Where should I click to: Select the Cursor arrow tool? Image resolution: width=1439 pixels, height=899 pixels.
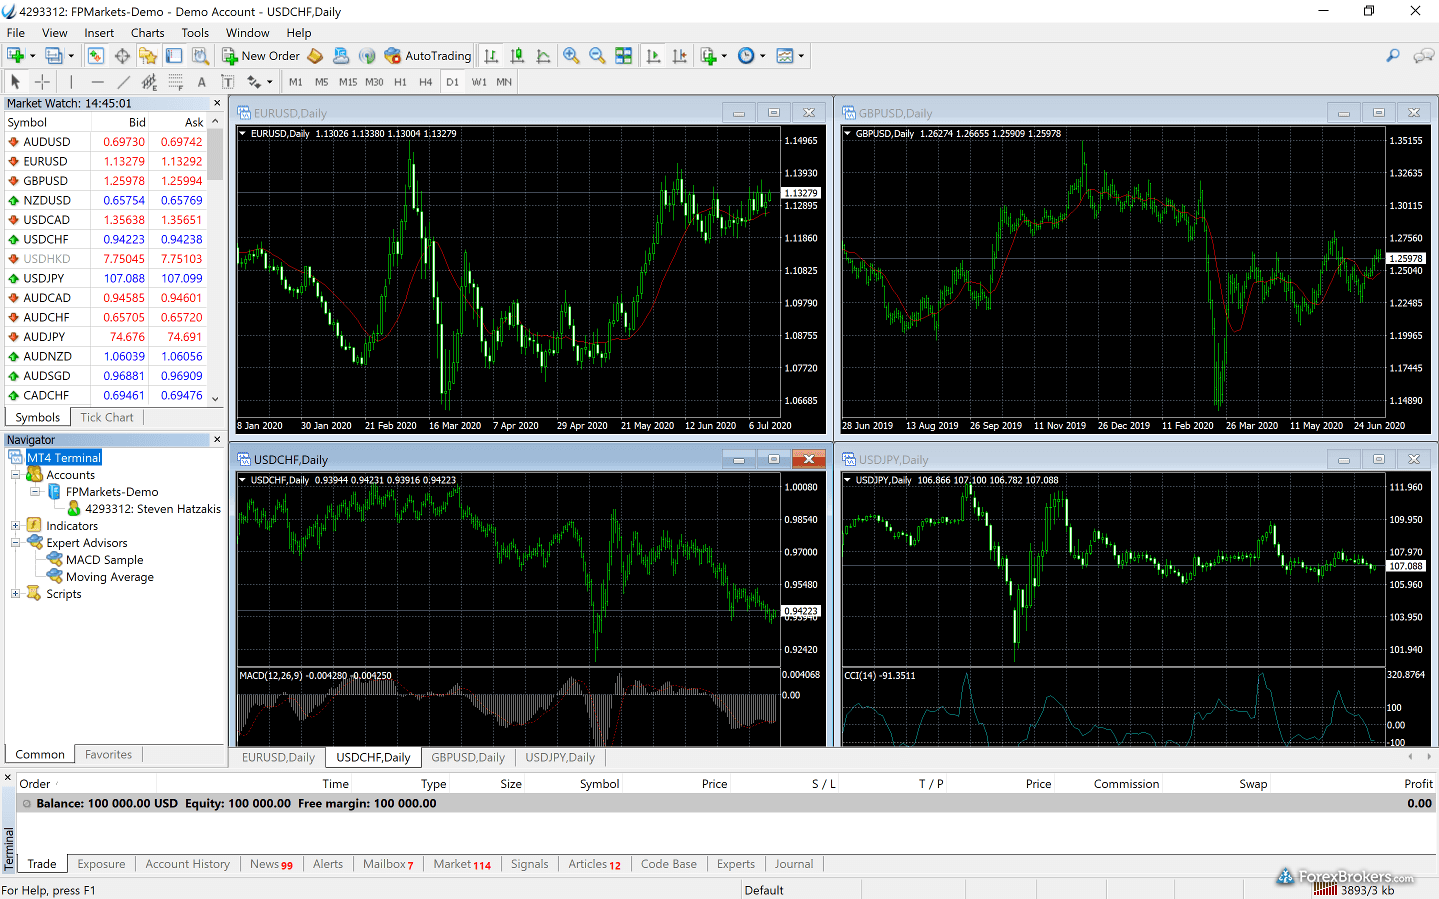pos(15,82)
